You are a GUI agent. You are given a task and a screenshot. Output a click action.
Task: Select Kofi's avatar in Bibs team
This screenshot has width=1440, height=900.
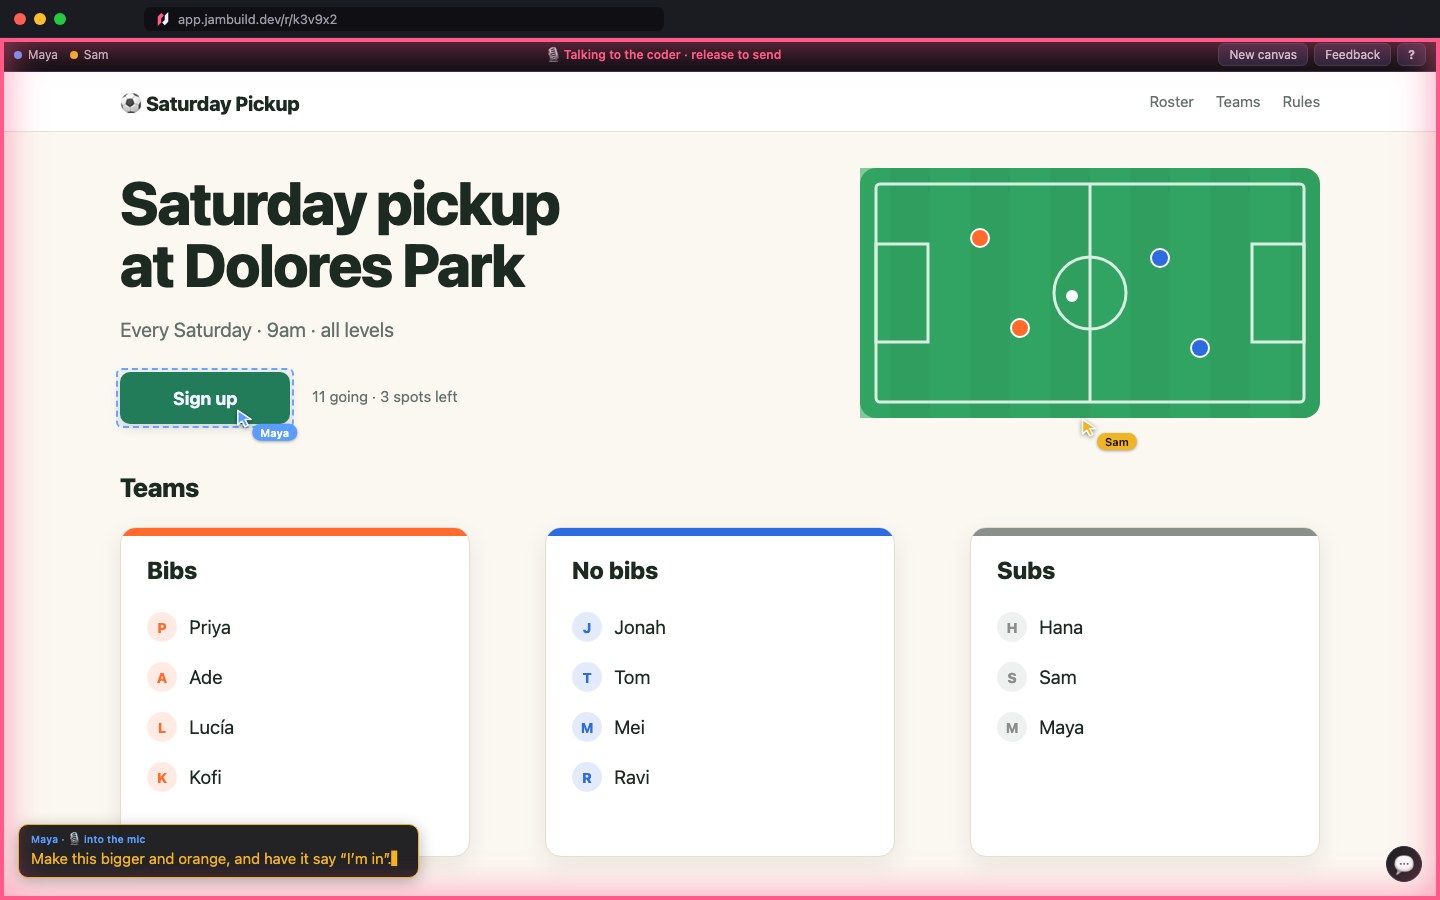(162, 777)
